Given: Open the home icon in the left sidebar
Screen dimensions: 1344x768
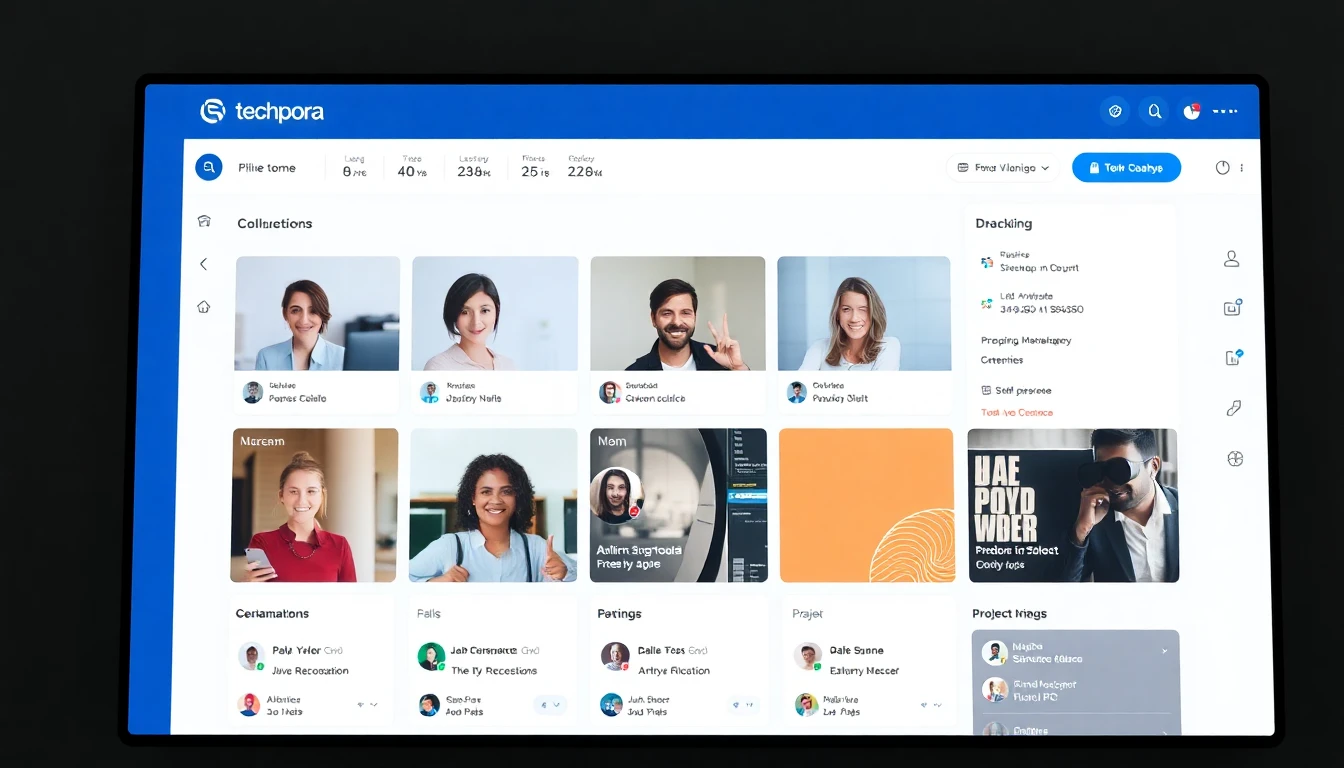Looking at the screenshot, I should click(x=204, y=306).
